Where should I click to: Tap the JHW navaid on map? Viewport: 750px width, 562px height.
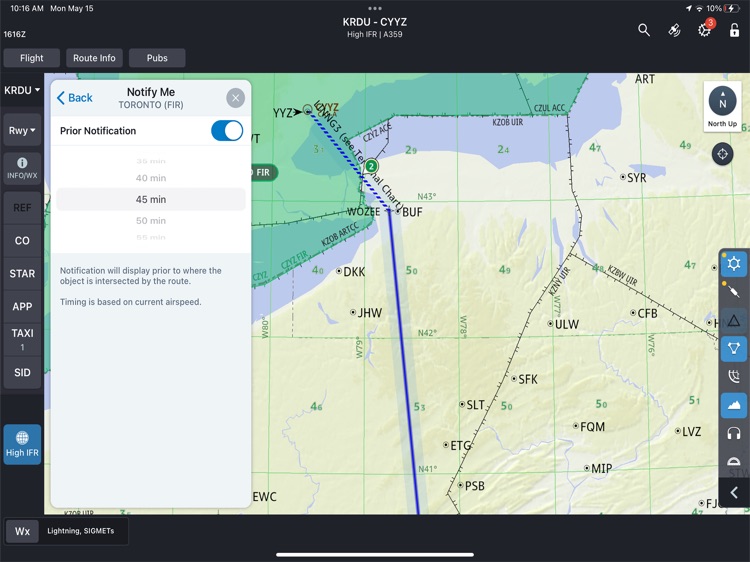366,313
